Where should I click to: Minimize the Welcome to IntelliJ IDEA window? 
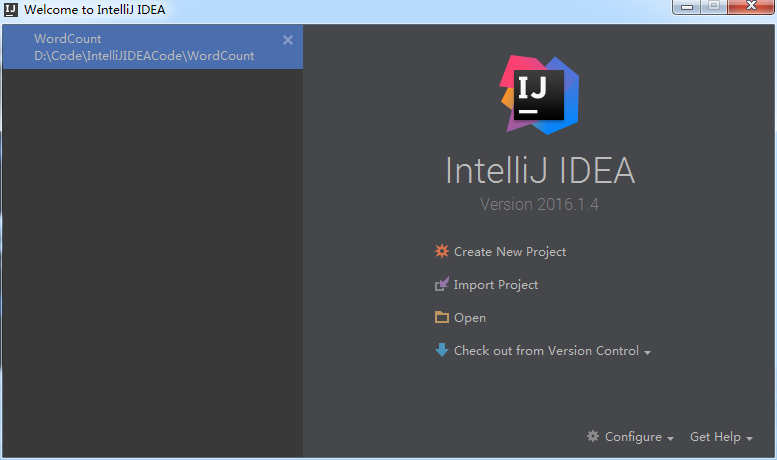[686, 6]
